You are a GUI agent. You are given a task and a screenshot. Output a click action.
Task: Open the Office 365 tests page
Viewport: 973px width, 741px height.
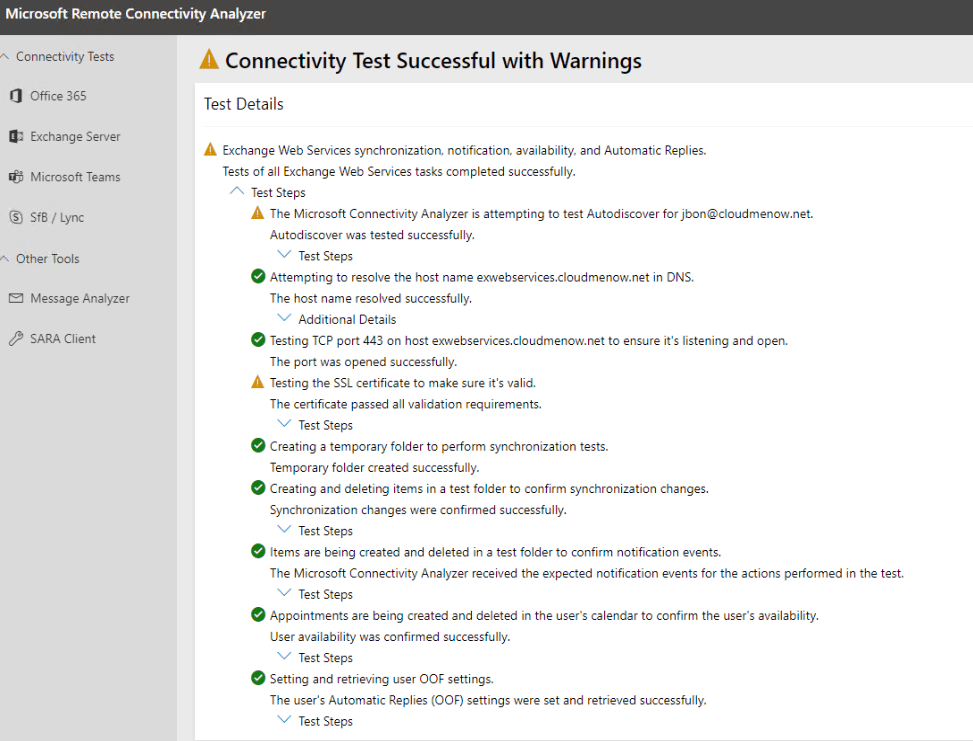coord(58,96)
